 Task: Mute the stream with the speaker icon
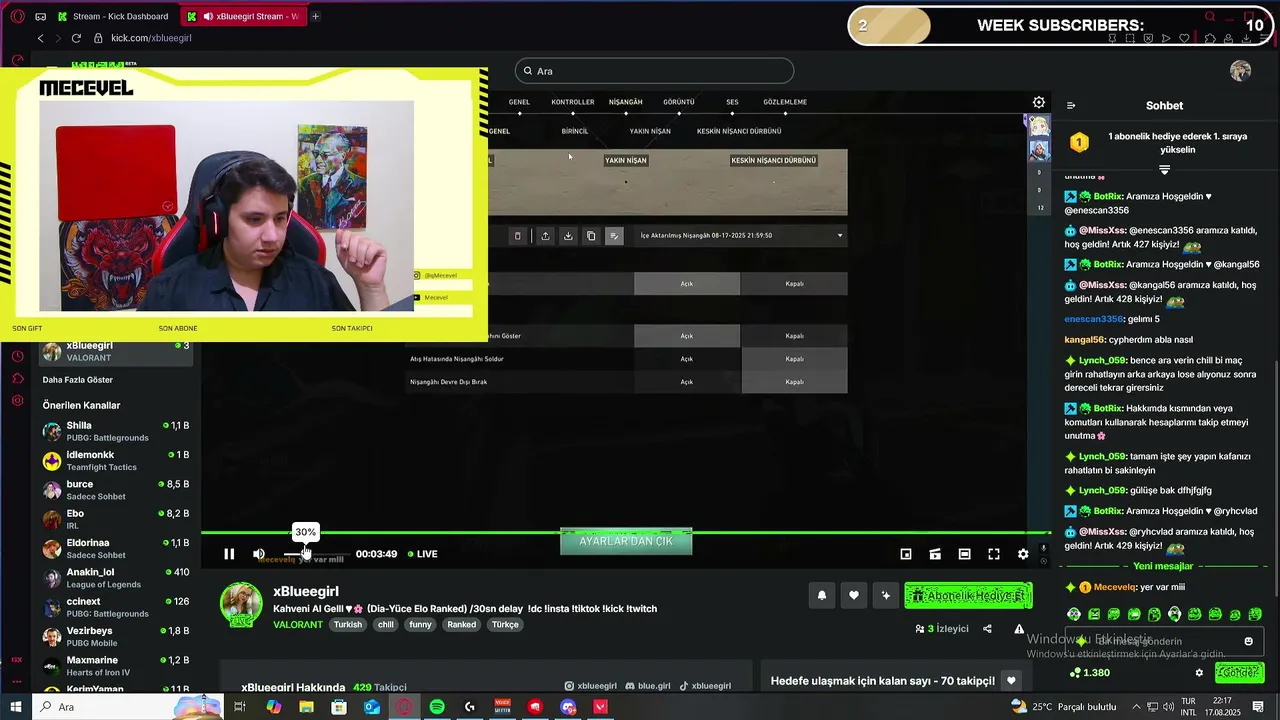(x=259, y=554)
